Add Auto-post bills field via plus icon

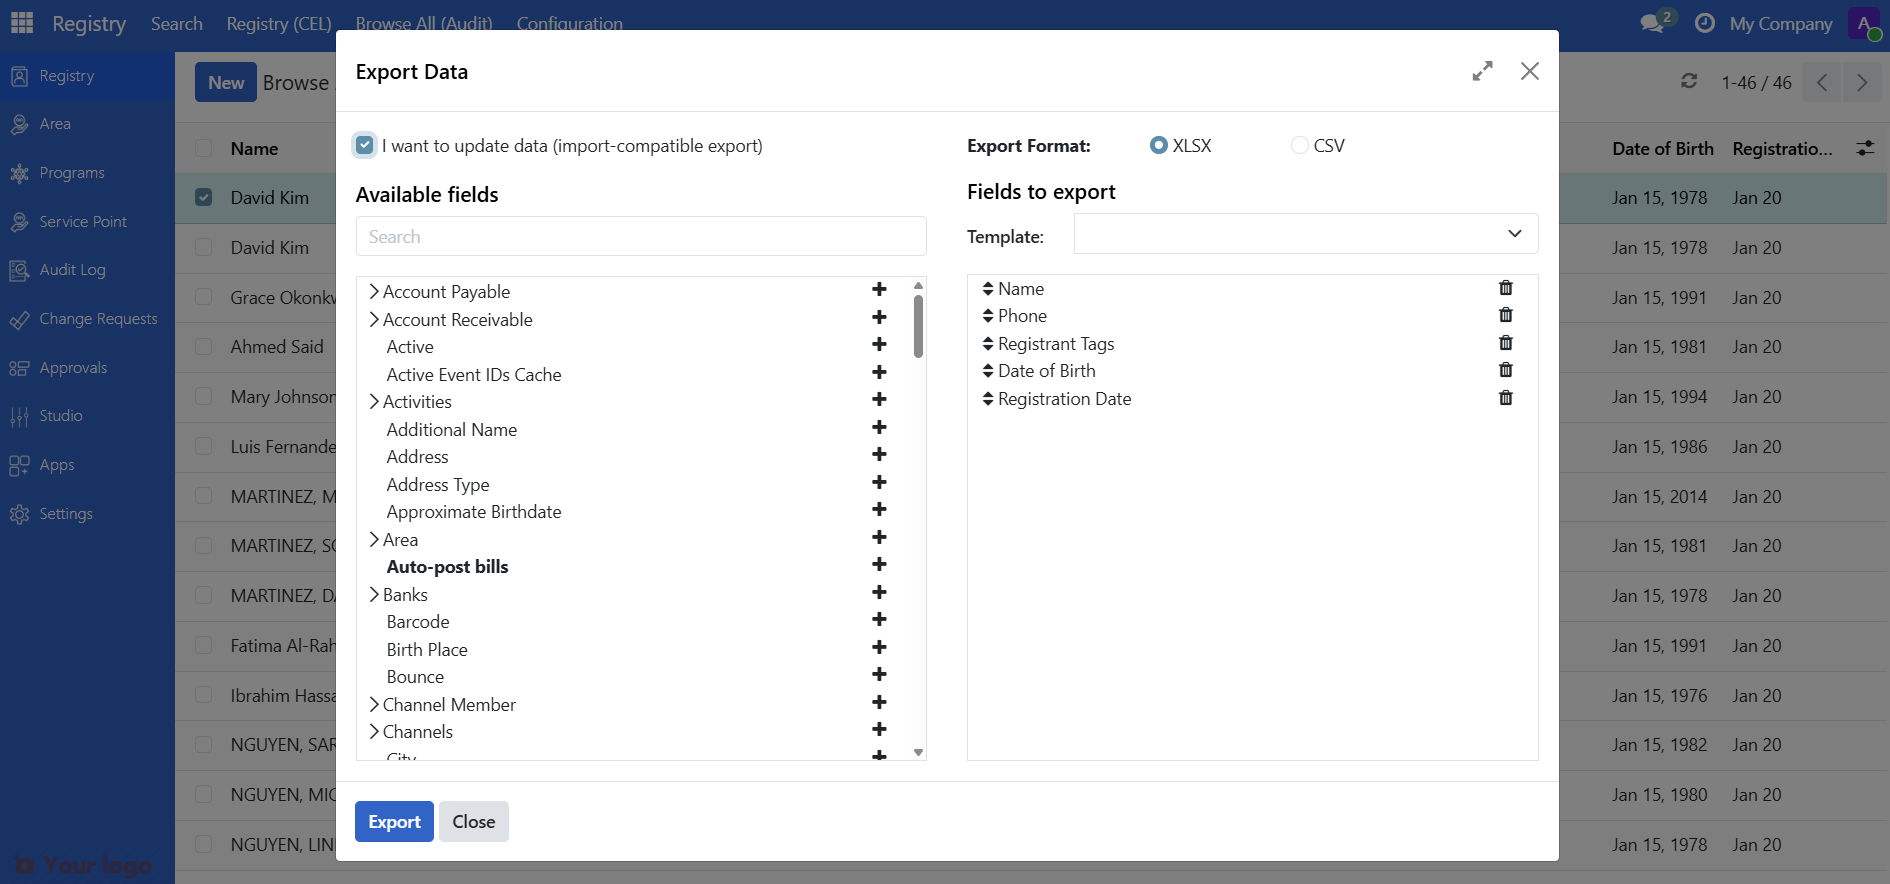pos(879,565)
